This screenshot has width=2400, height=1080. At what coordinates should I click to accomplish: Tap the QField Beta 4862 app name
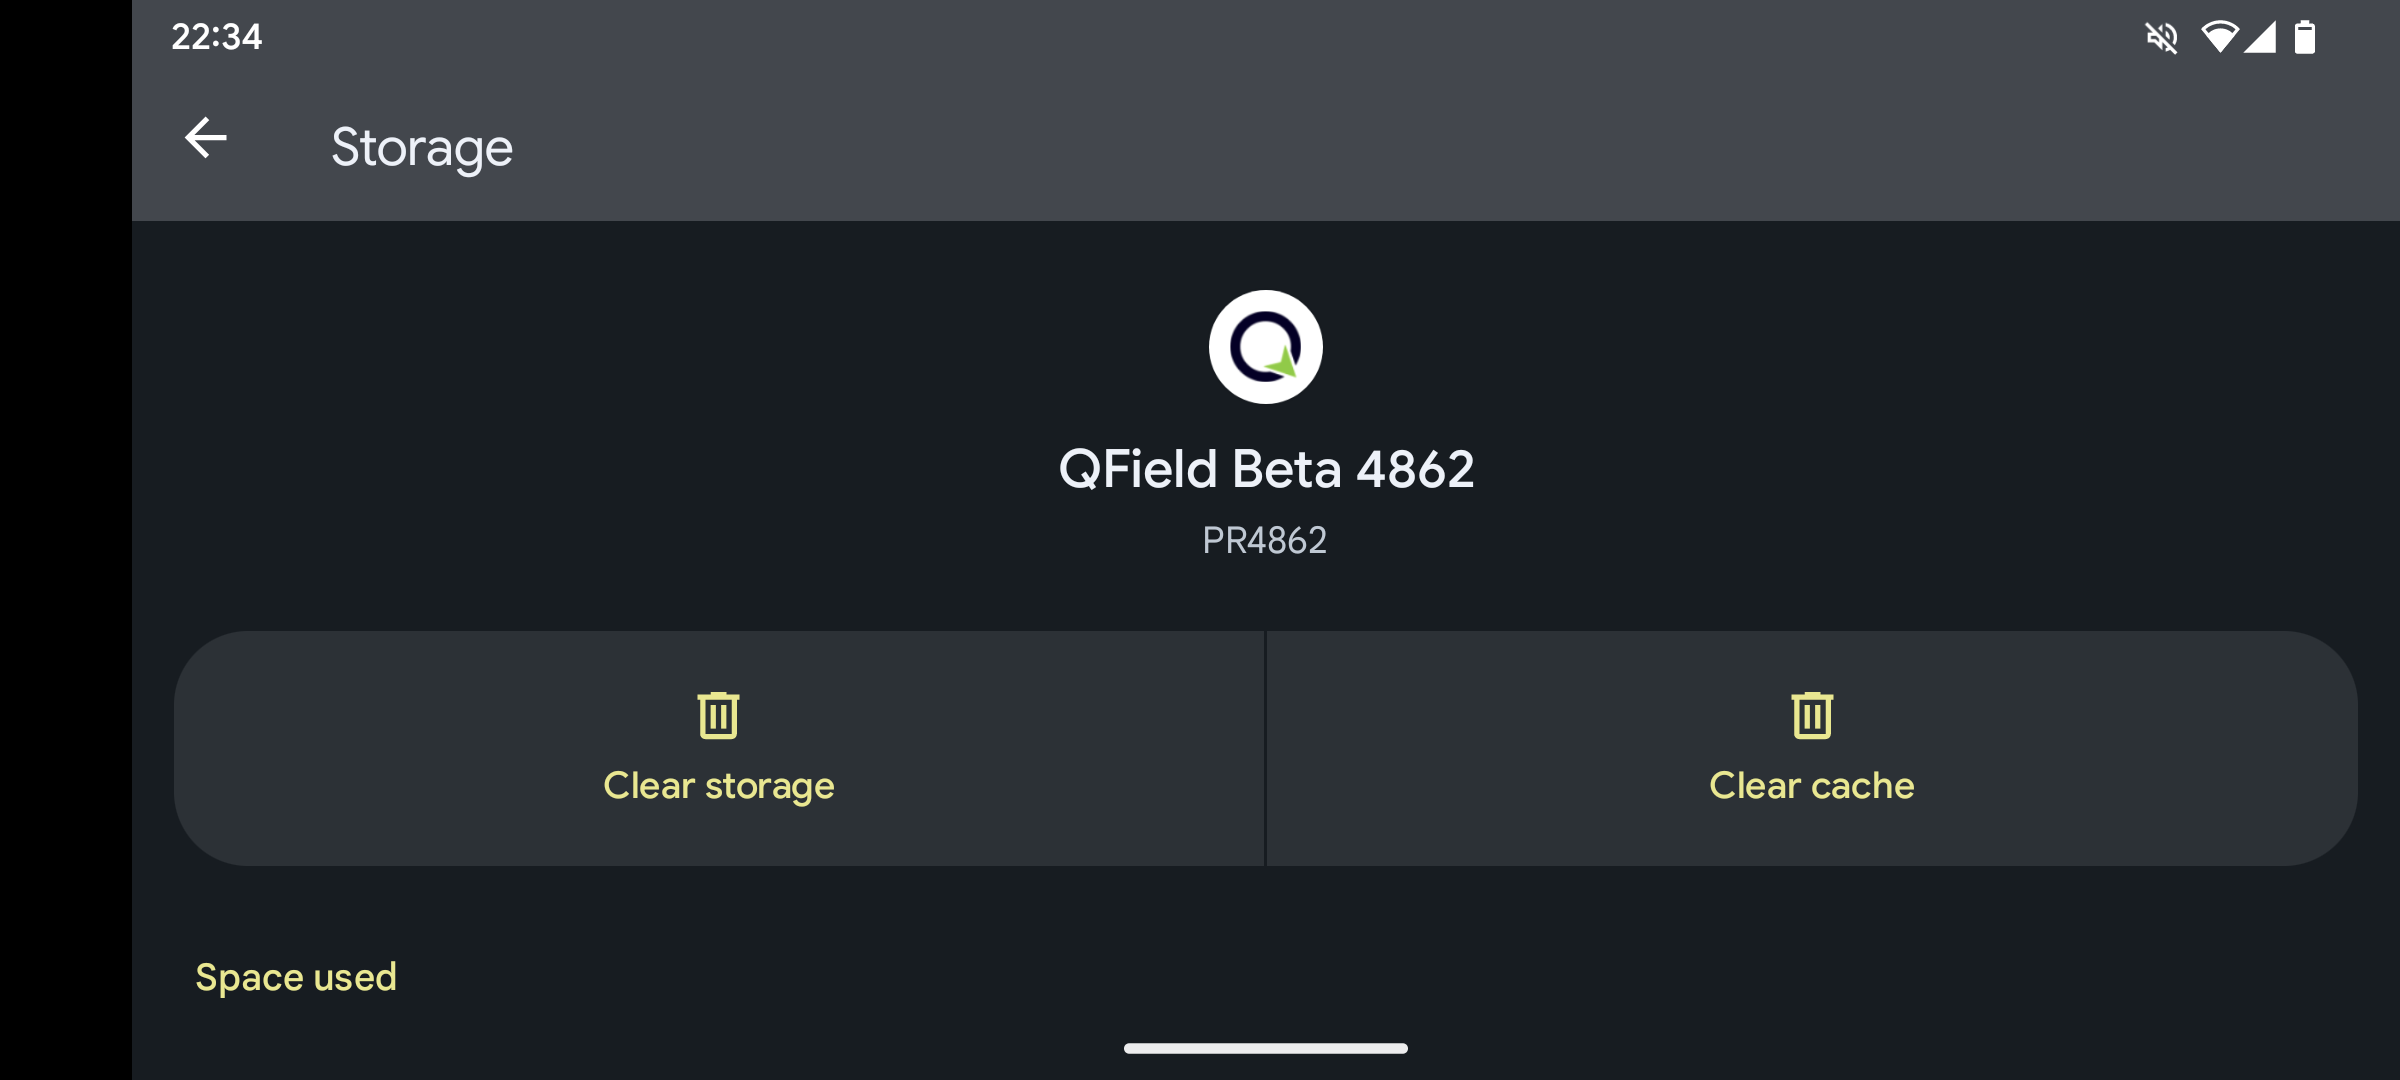(x=1266, y=469)
